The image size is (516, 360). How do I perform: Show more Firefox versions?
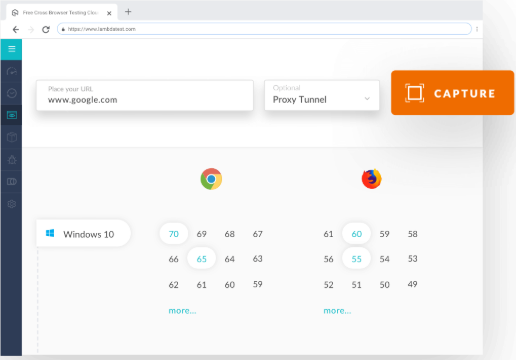pyautogui.click(x=337, y=311)
